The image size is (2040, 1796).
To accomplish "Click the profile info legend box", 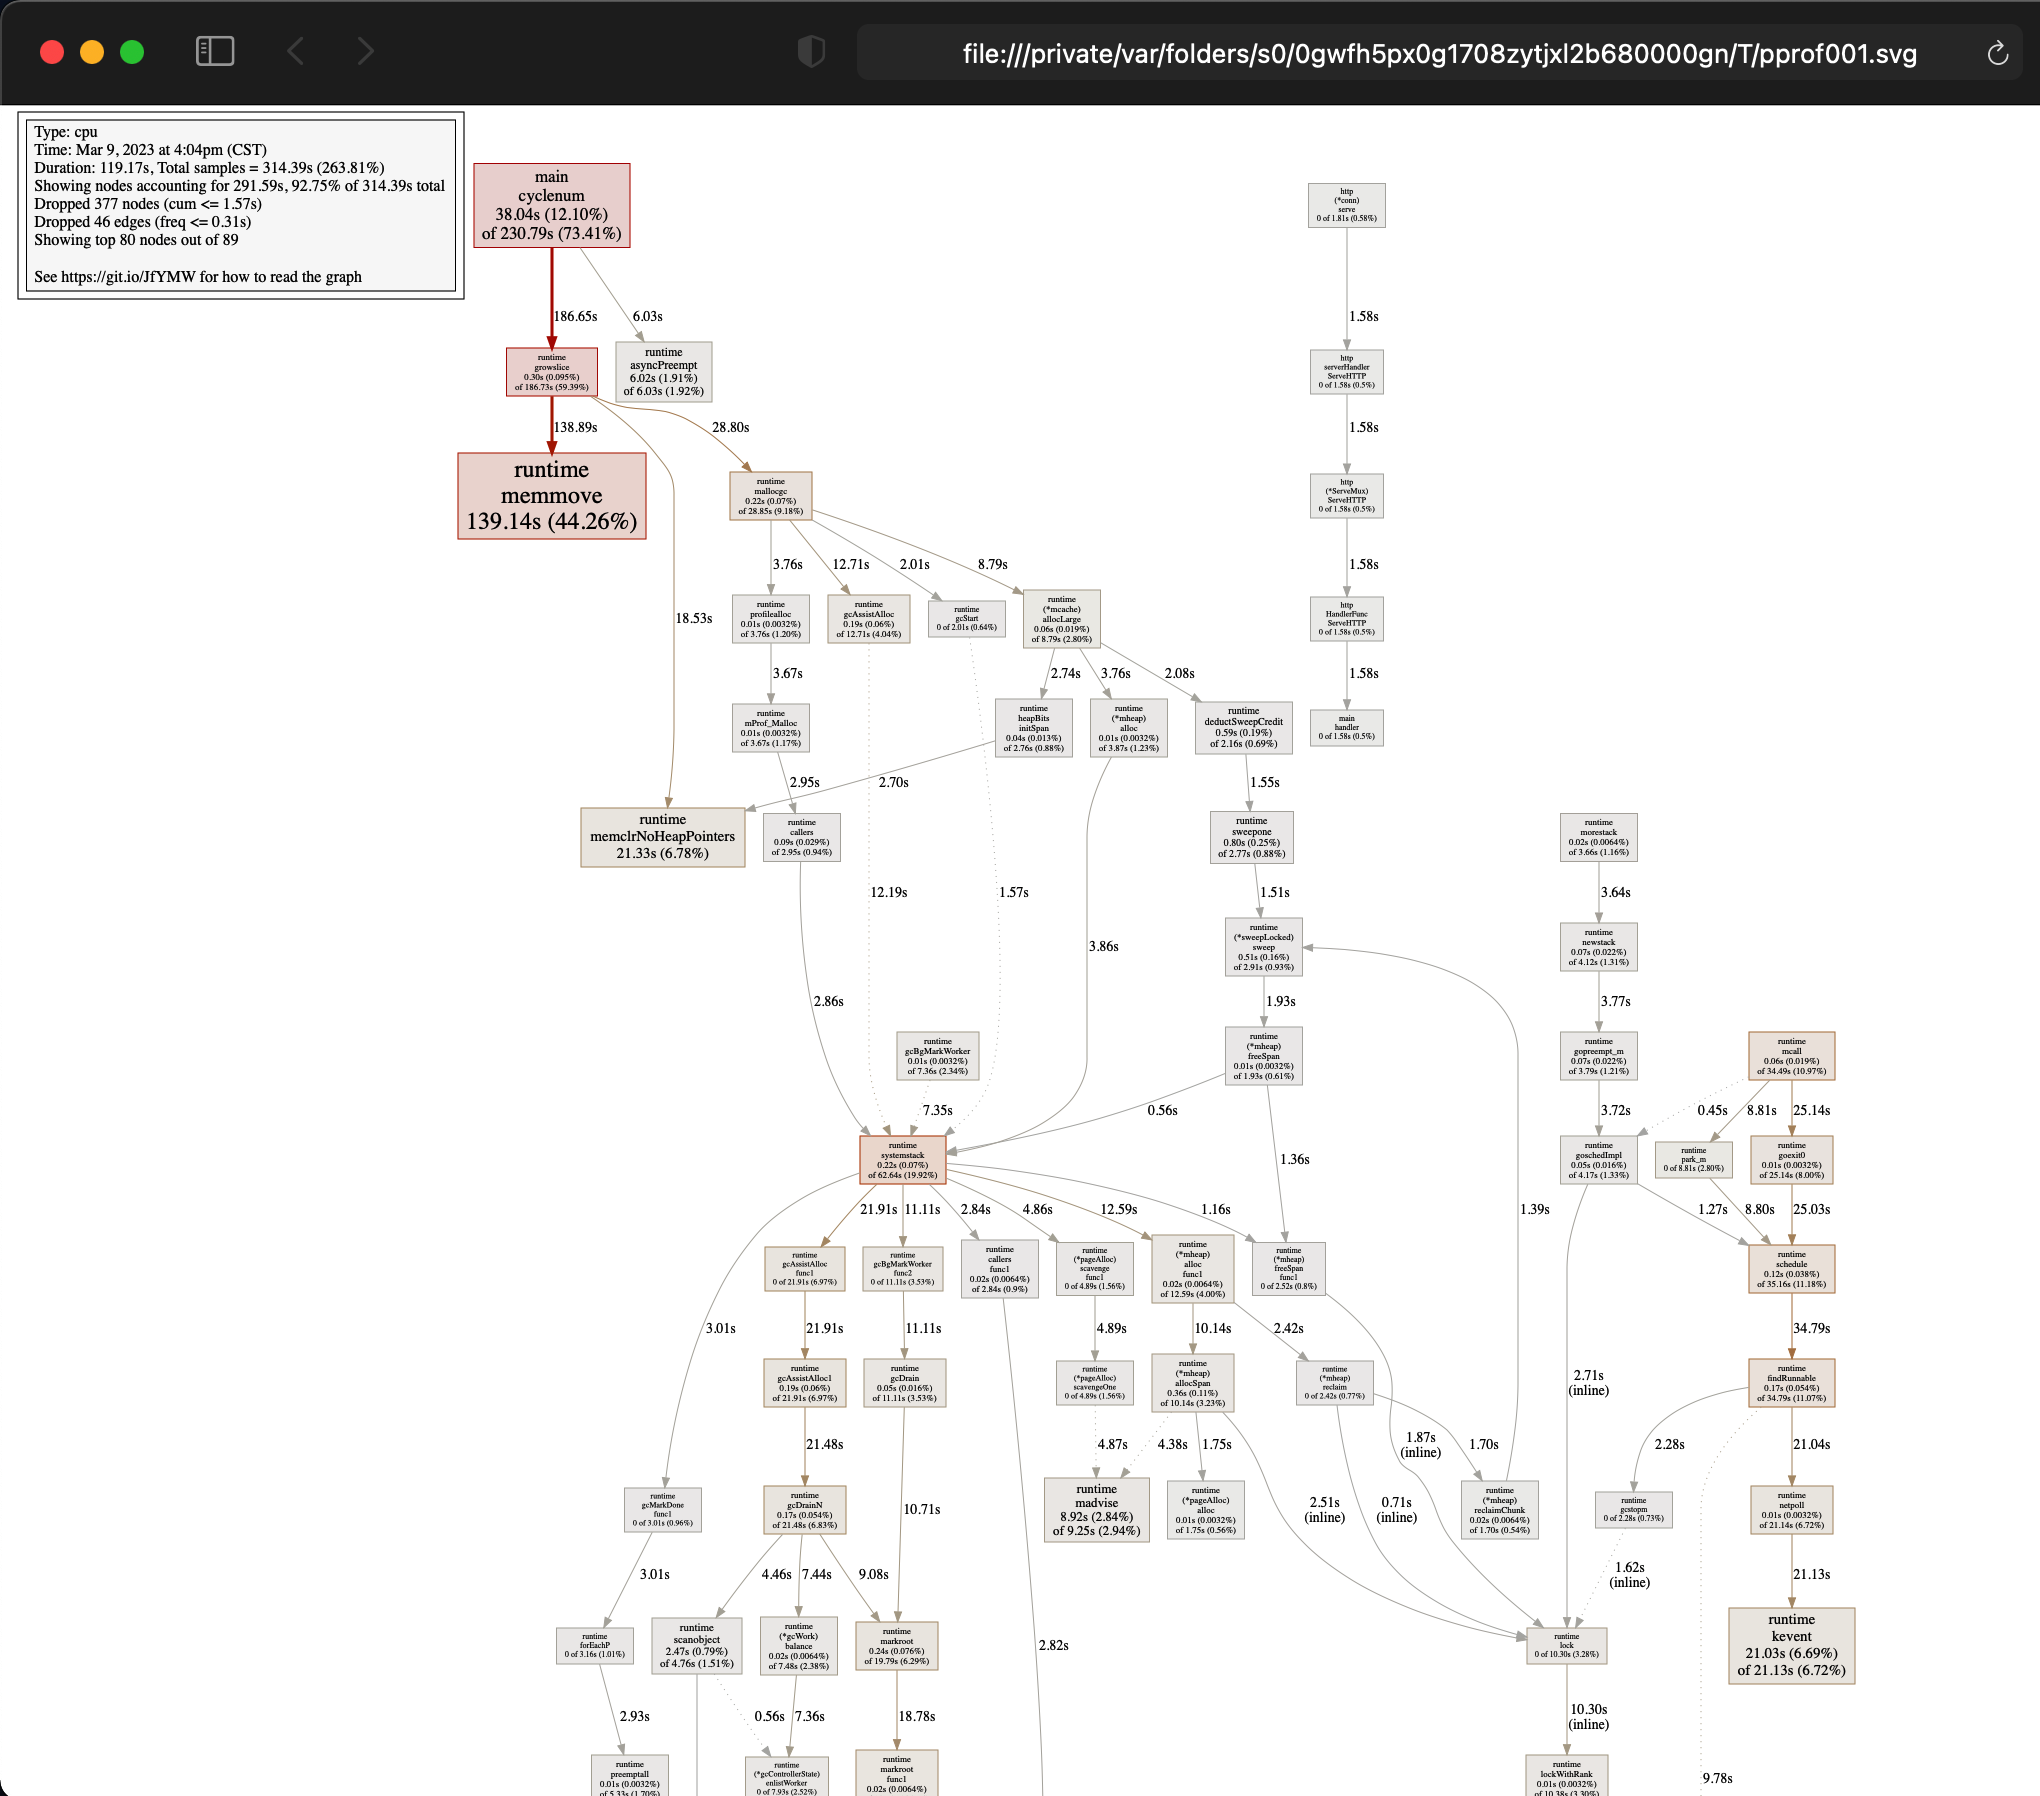I will coord(241,205).
